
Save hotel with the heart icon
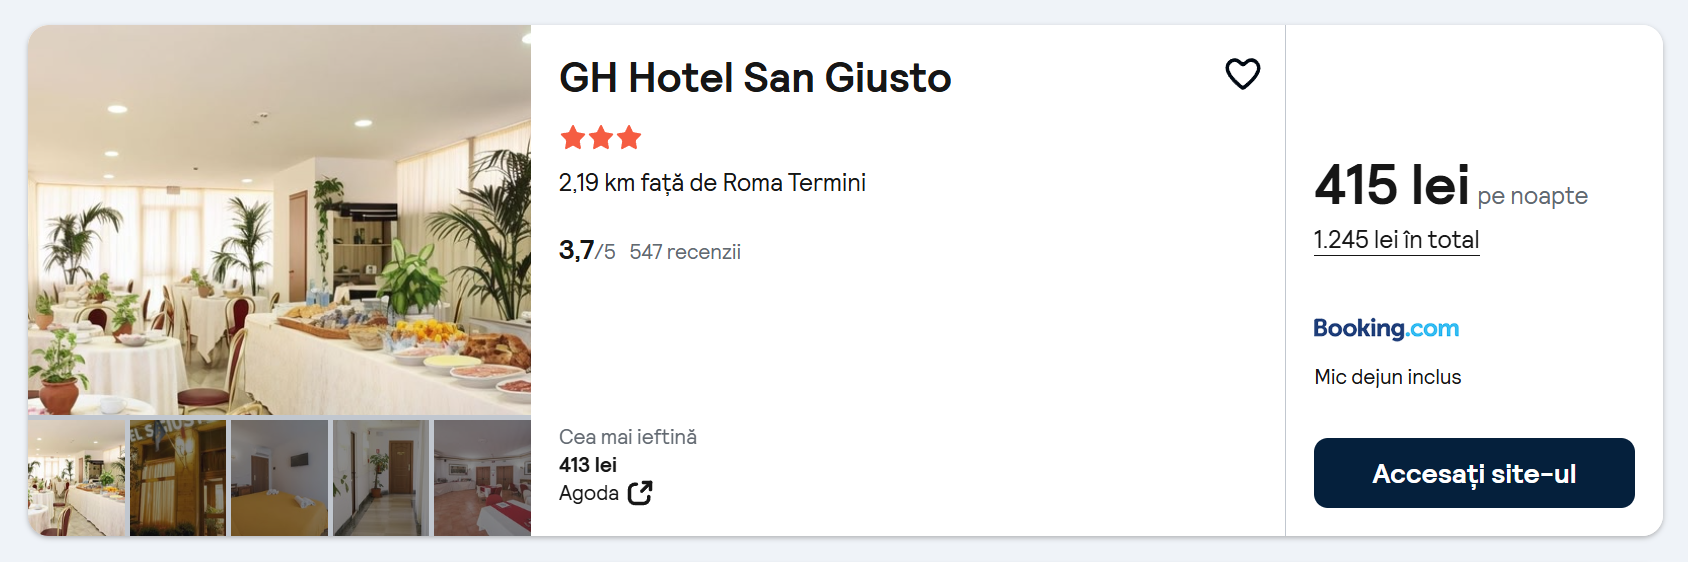coord(1243,74)
